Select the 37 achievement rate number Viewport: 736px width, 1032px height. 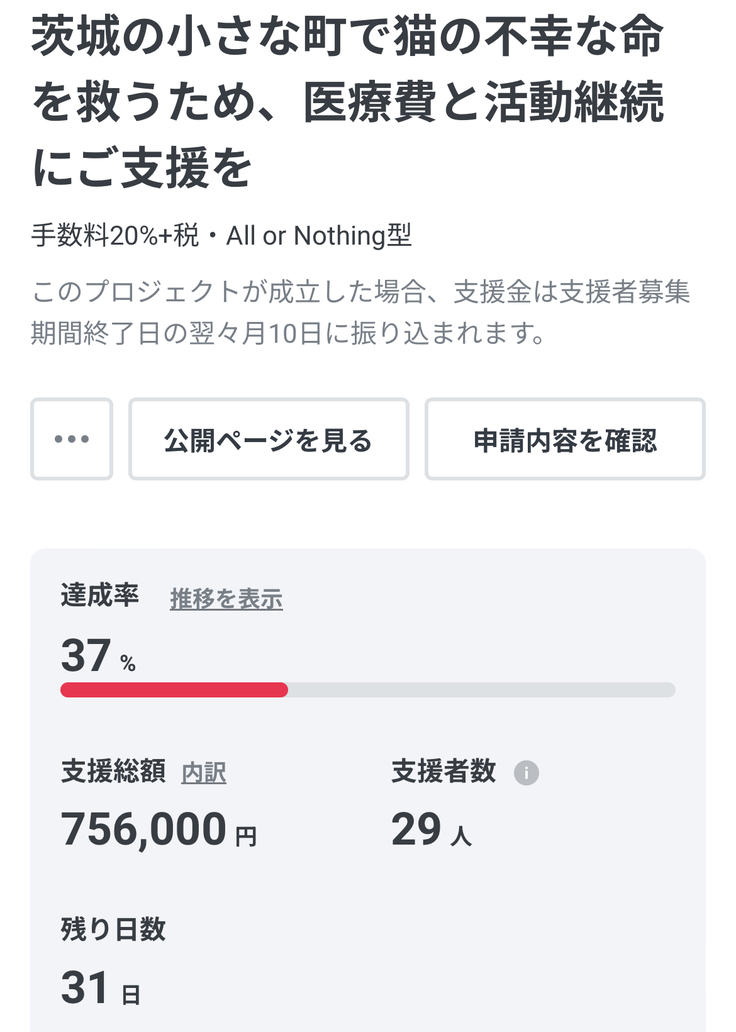86,656
